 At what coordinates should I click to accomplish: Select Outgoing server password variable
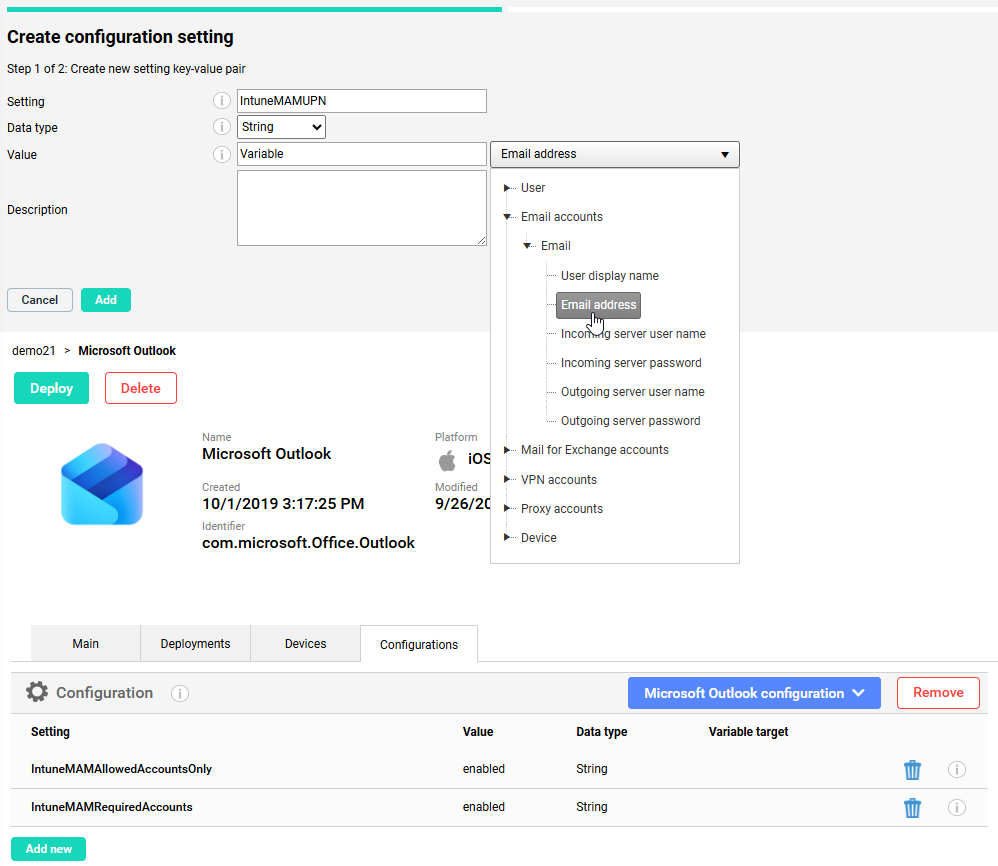630,421
